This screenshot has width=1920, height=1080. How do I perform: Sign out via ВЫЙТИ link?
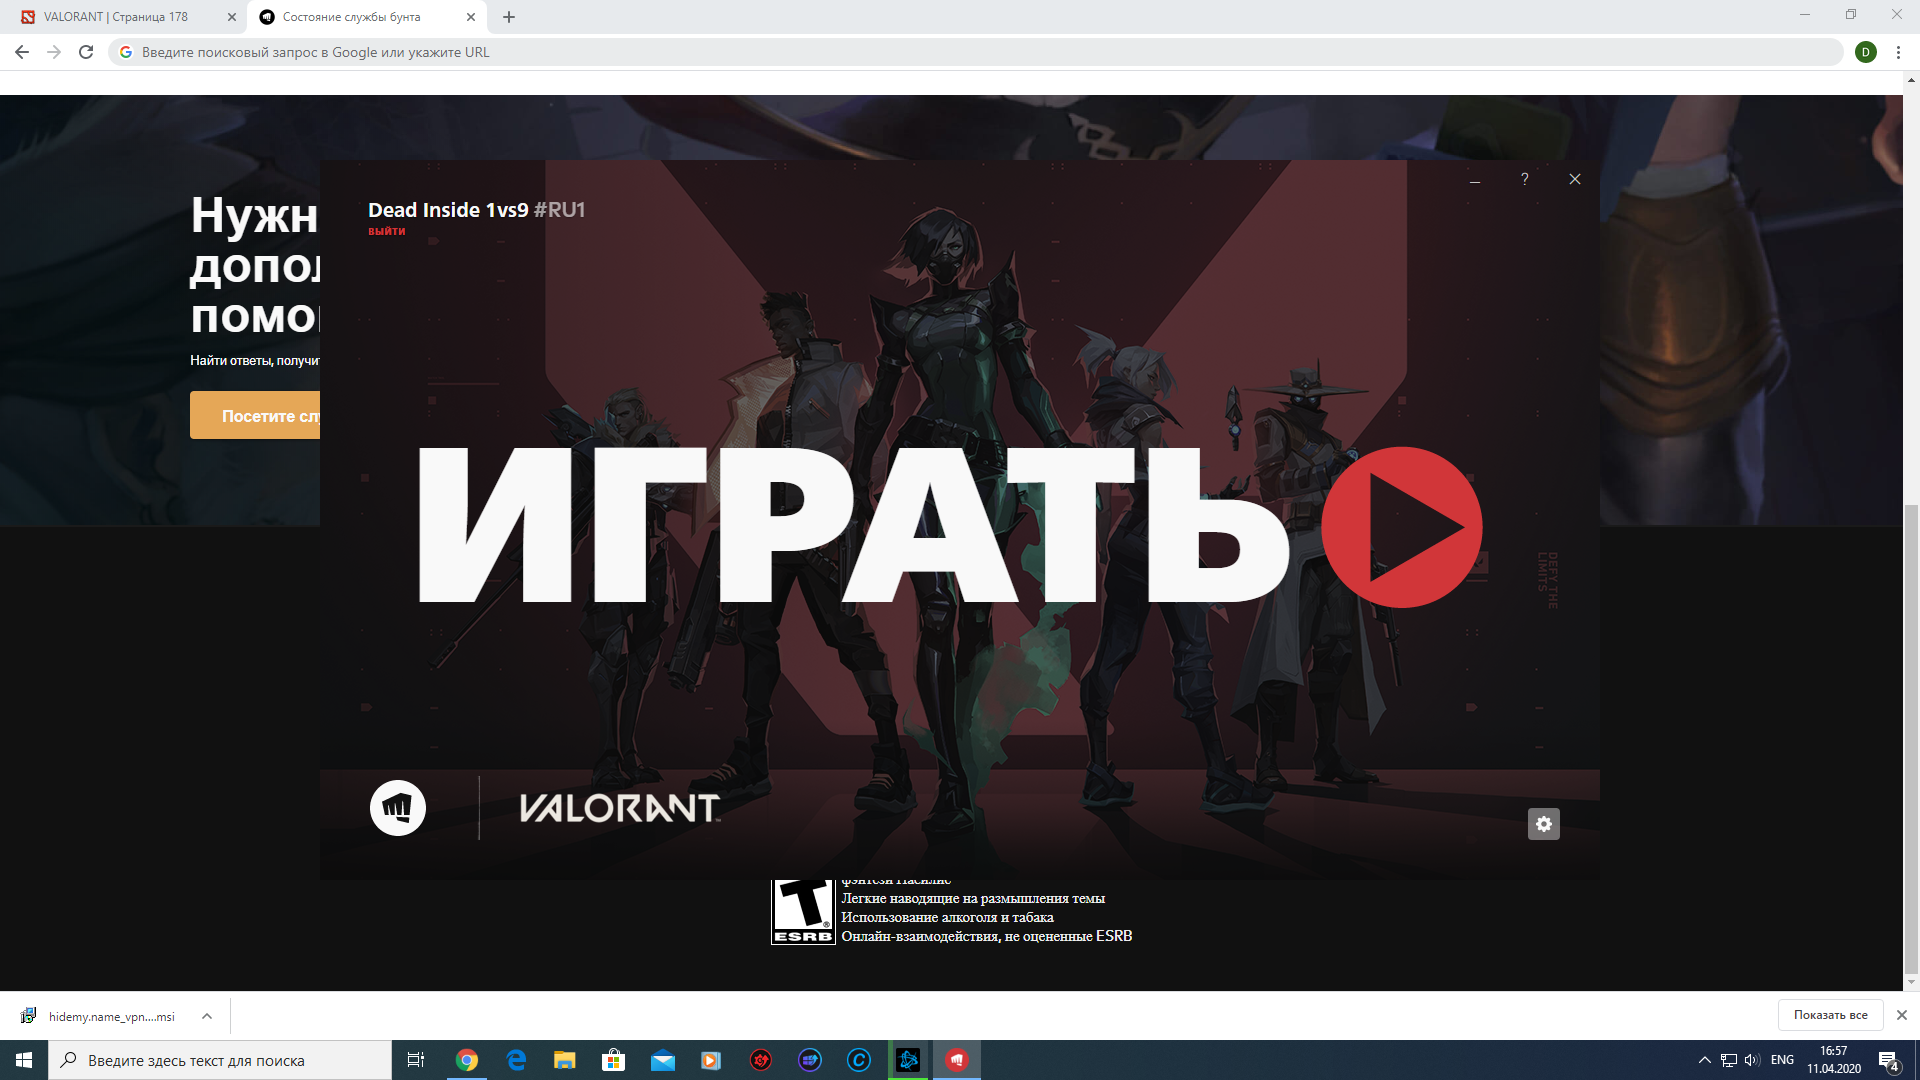(x=387, y=231)
